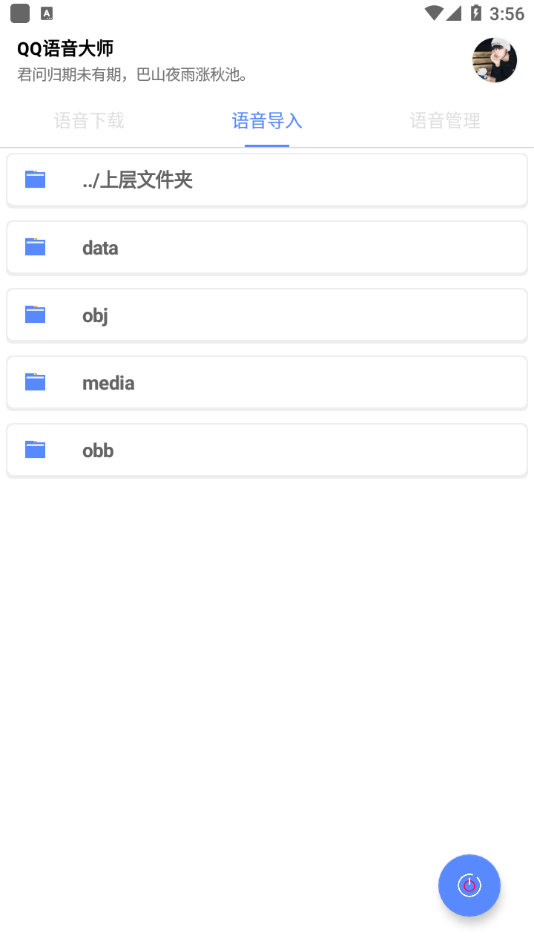The width and height of the screenshot is (534, 950).
Task: Tap the floating power button
Action: click(x=469, y=885)
